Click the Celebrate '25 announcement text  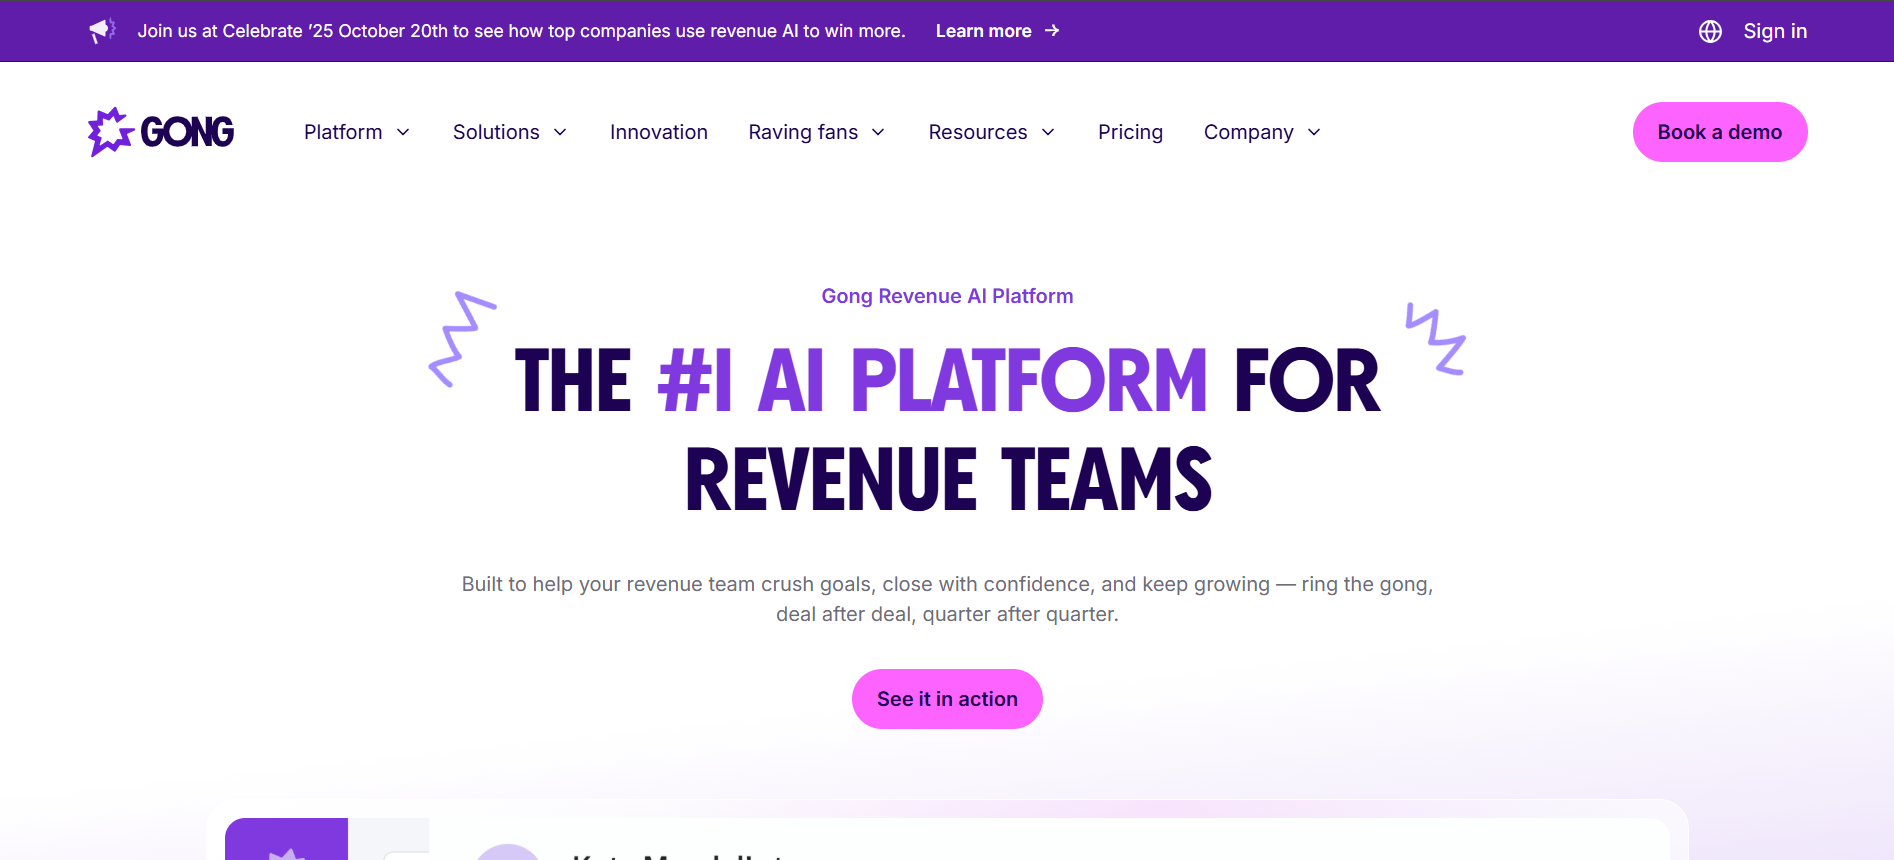coord(521,31)
